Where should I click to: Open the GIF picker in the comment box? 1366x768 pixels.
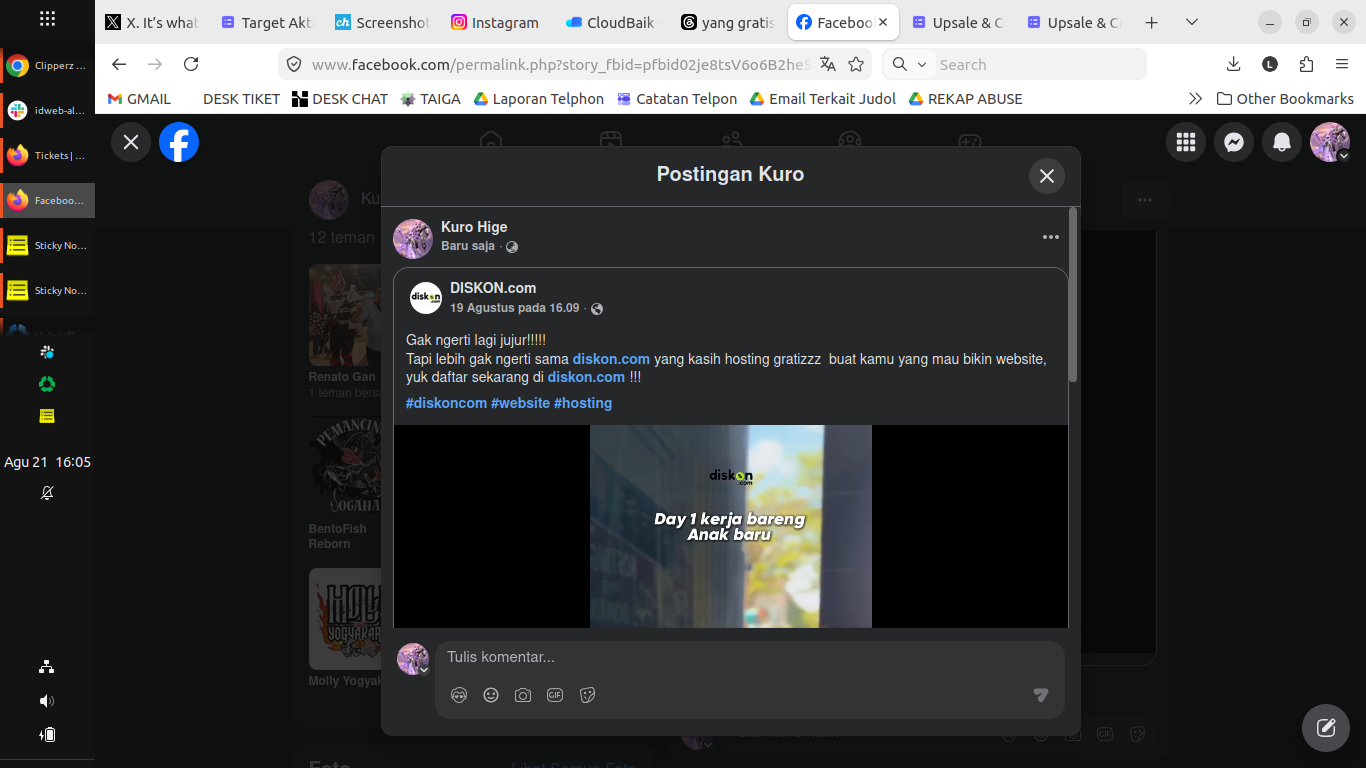555,695
